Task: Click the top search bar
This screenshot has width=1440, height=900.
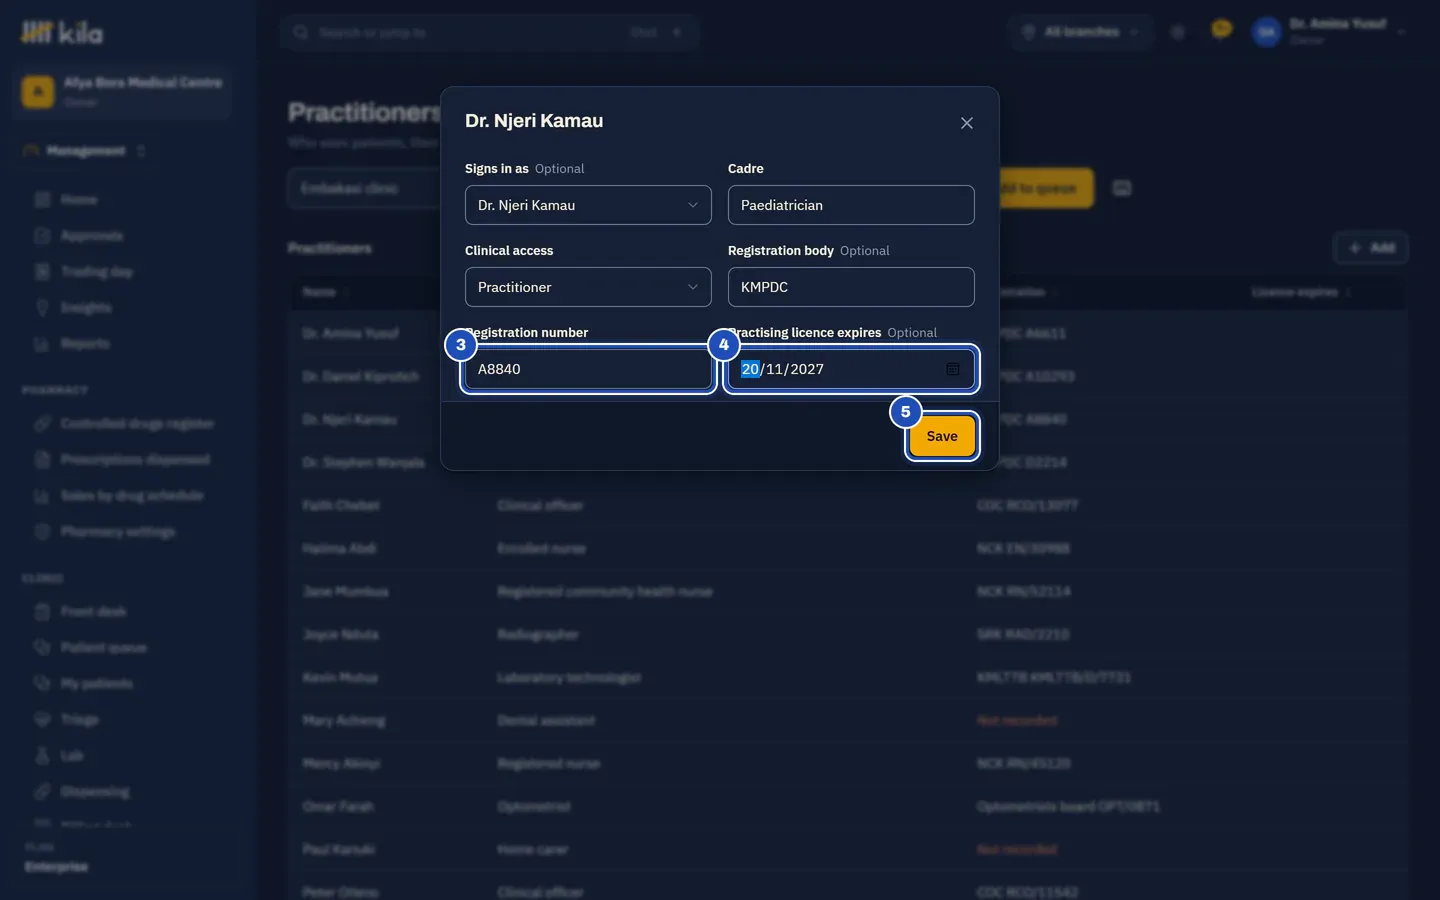Action: pyautogui.click(x=490, y=32)
